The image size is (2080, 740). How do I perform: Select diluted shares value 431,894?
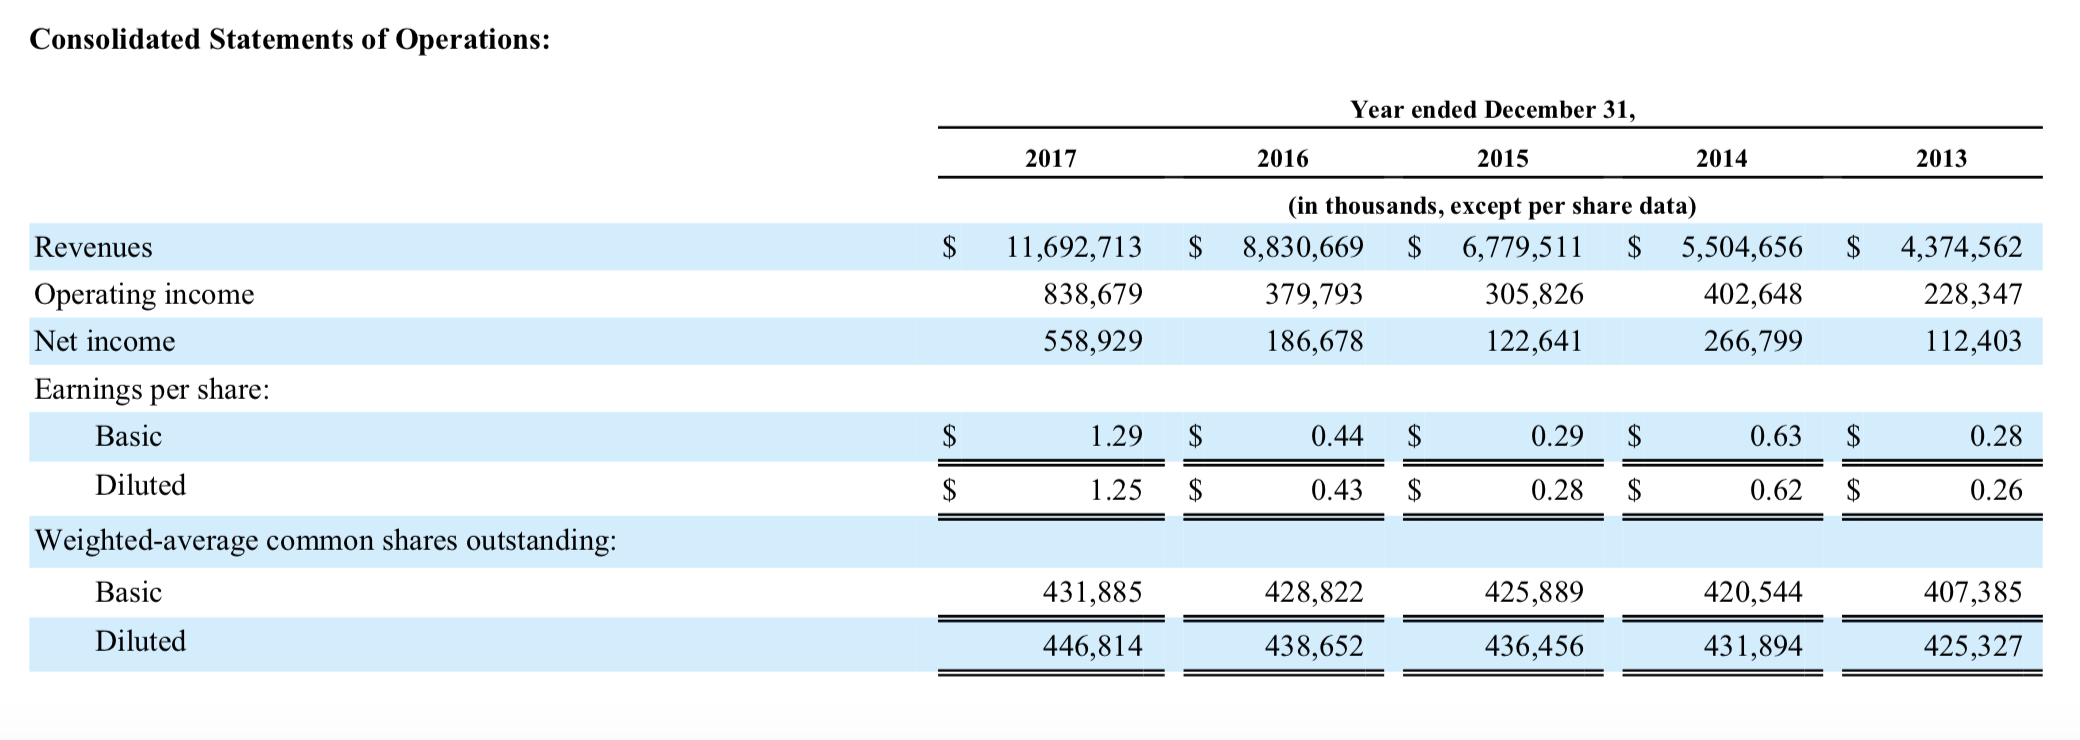pyautogui.click(x=1753, y=646)
